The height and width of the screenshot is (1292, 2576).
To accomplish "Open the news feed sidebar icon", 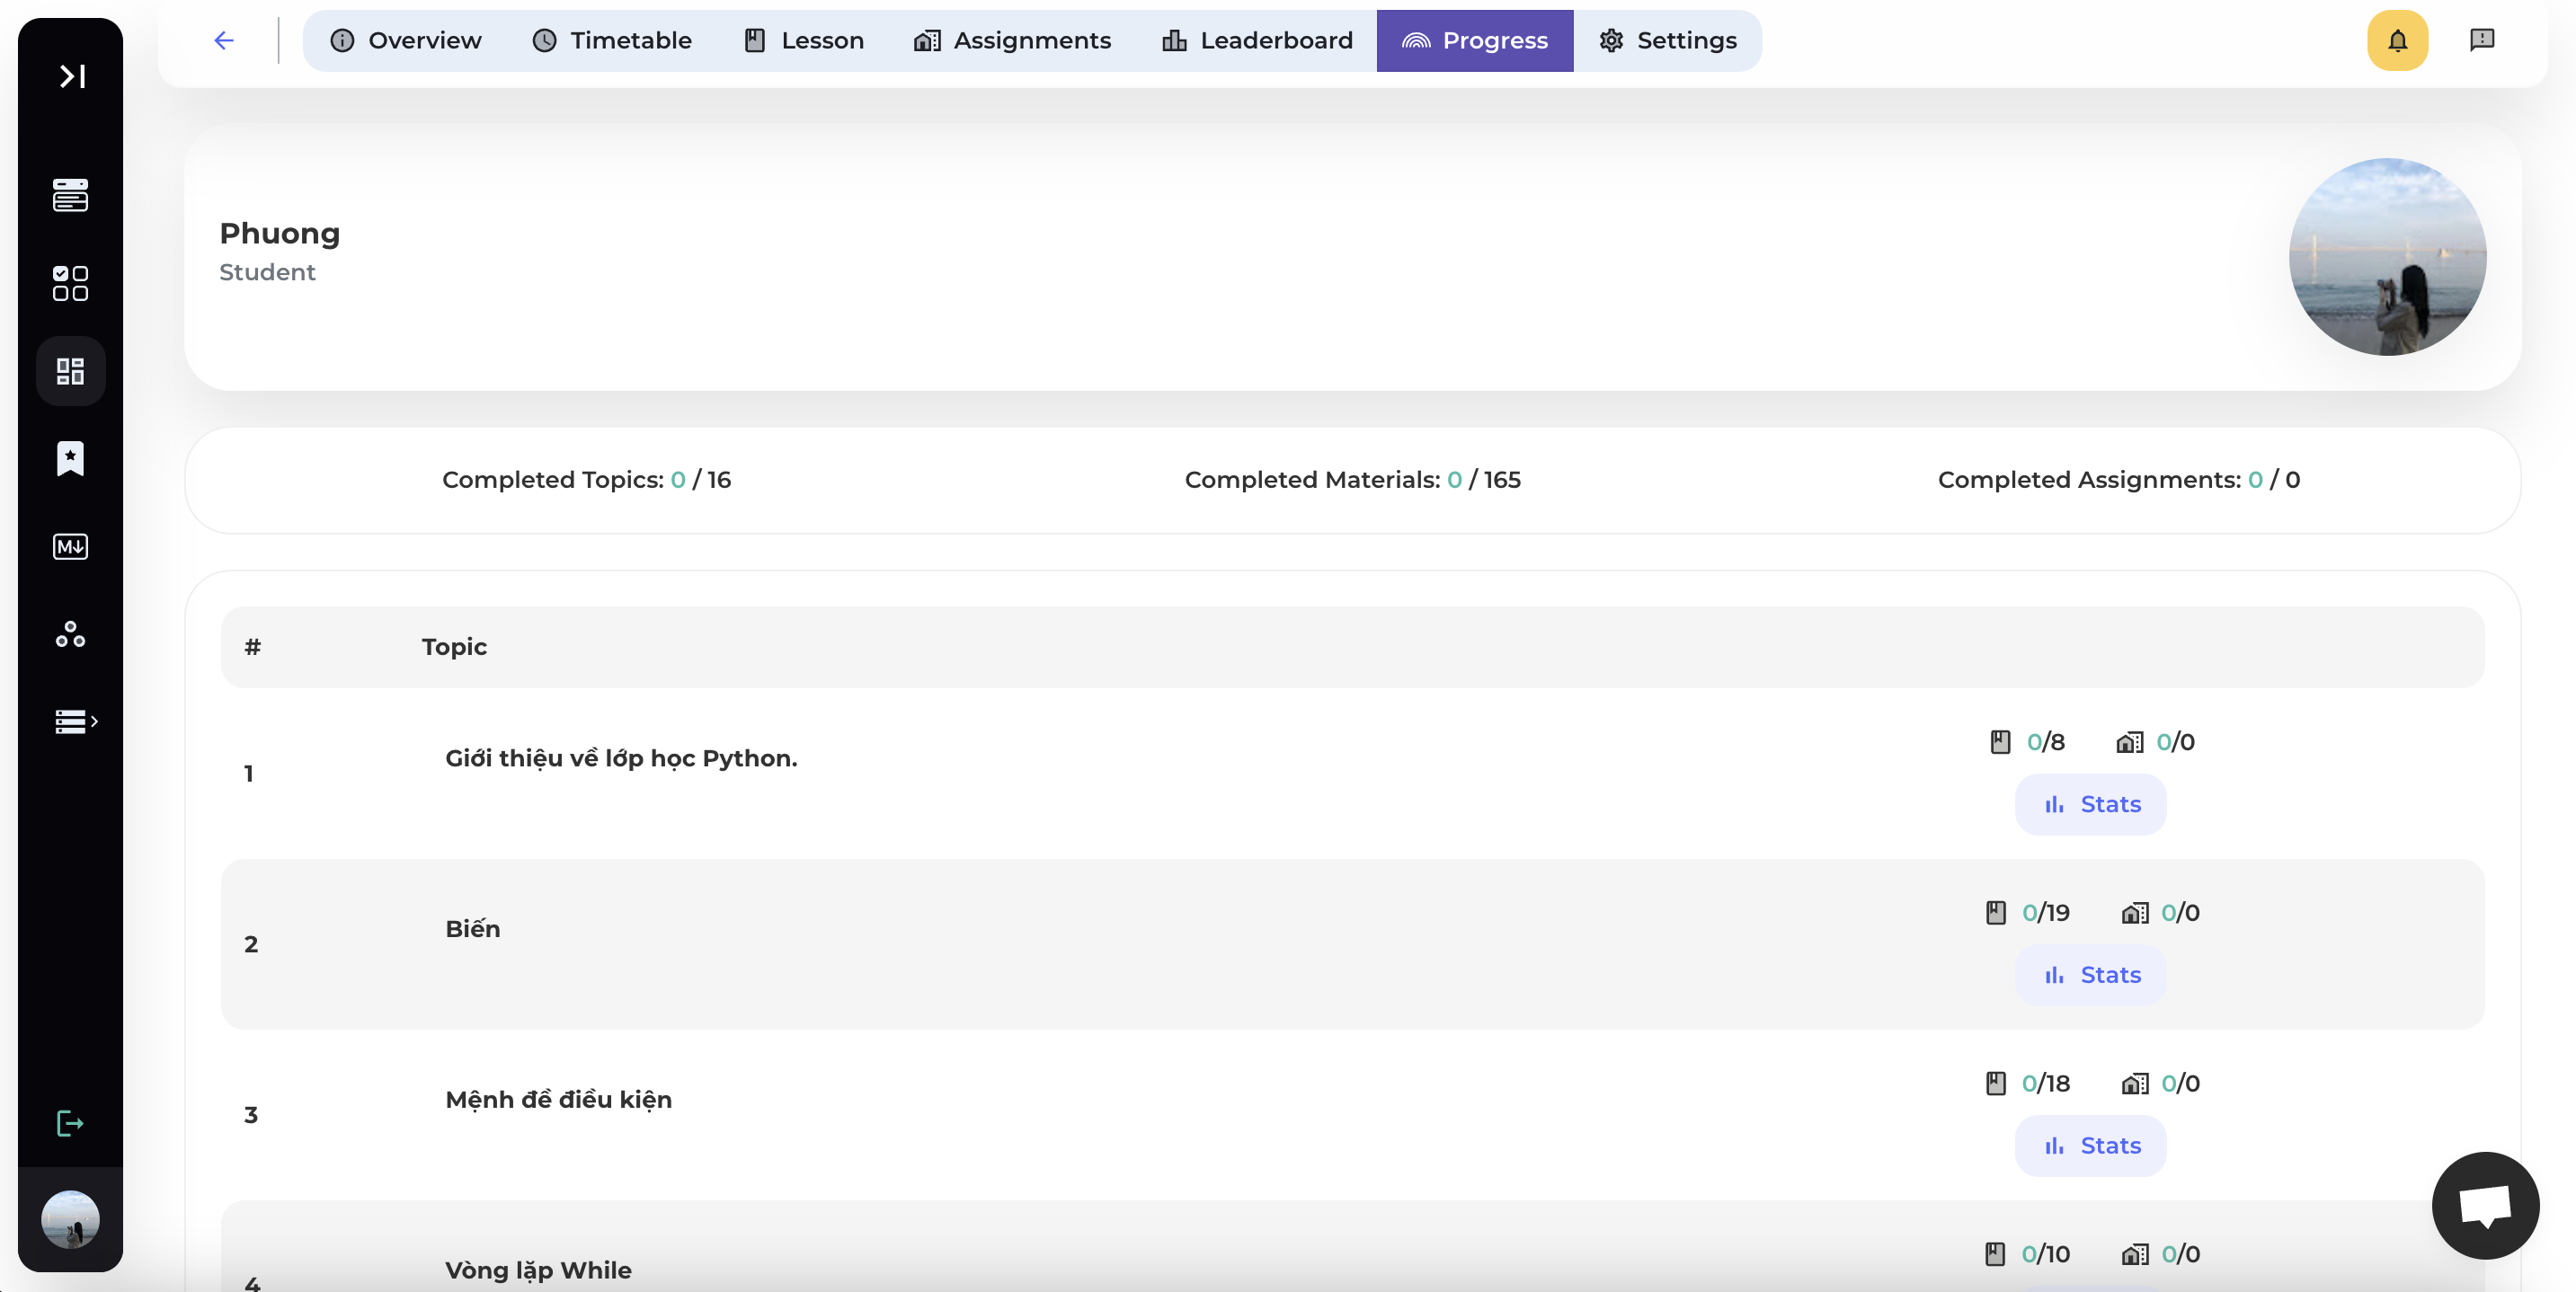I will pyautogui.click(x=70, y=195).
